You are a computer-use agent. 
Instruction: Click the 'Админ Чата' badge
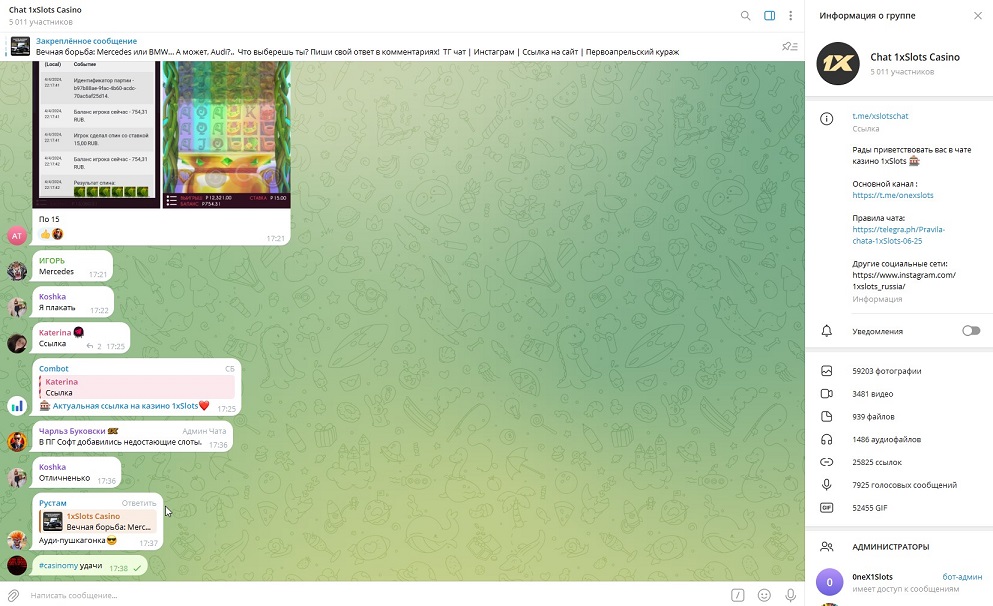204,431
